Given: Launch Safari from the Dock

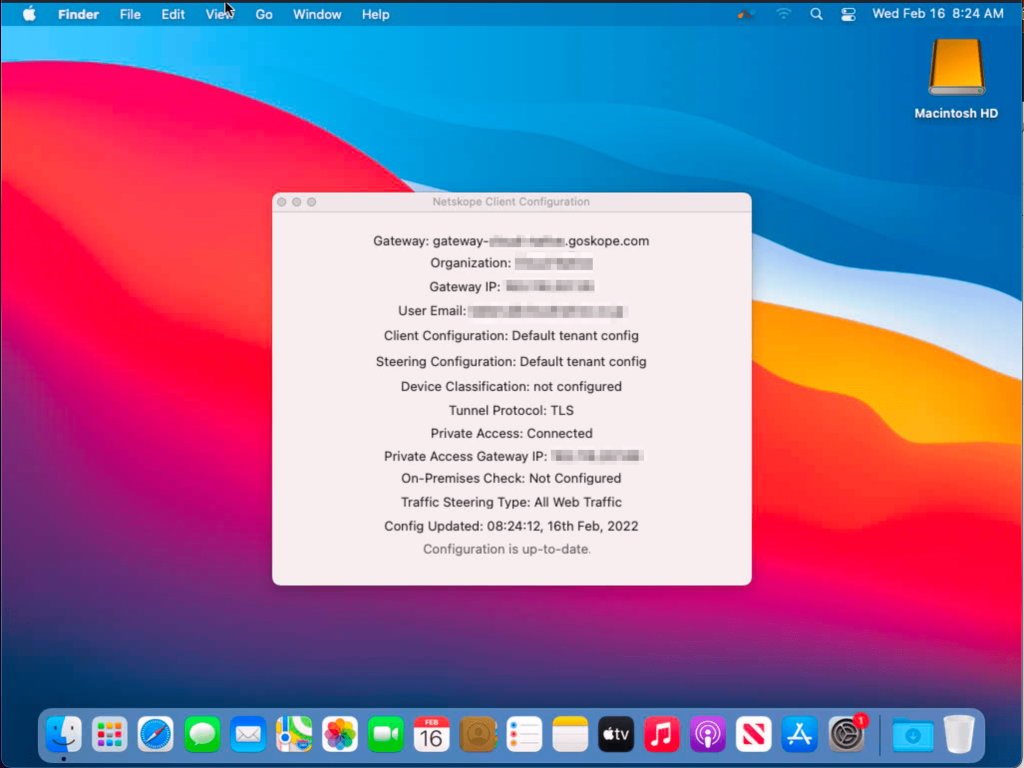Looking at the screenshot, I should point(155,735).
